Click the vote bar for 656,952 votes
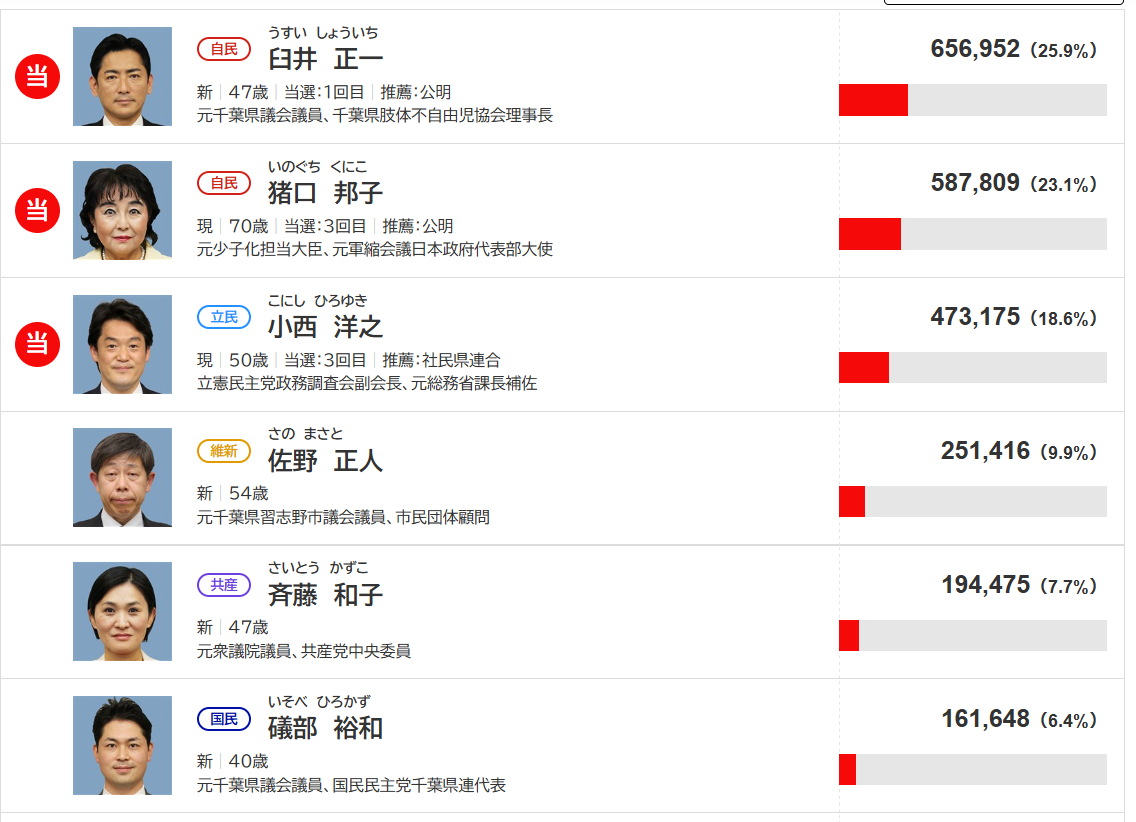The image size is (1136, 822). point(972,100)
